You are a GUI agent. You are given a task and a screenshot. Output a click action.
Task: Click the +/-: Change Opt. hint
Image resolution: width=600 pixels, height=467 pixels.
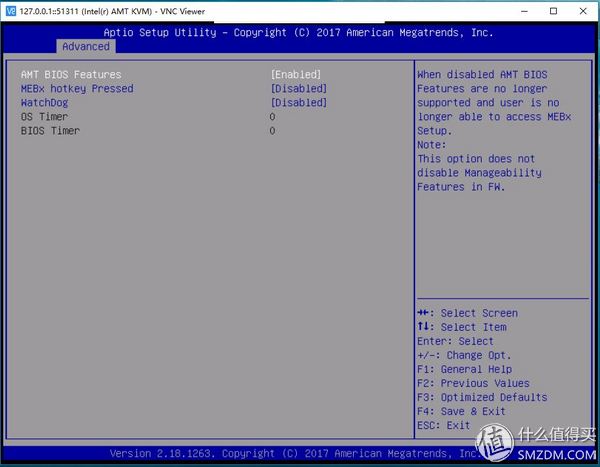(464, 355)
